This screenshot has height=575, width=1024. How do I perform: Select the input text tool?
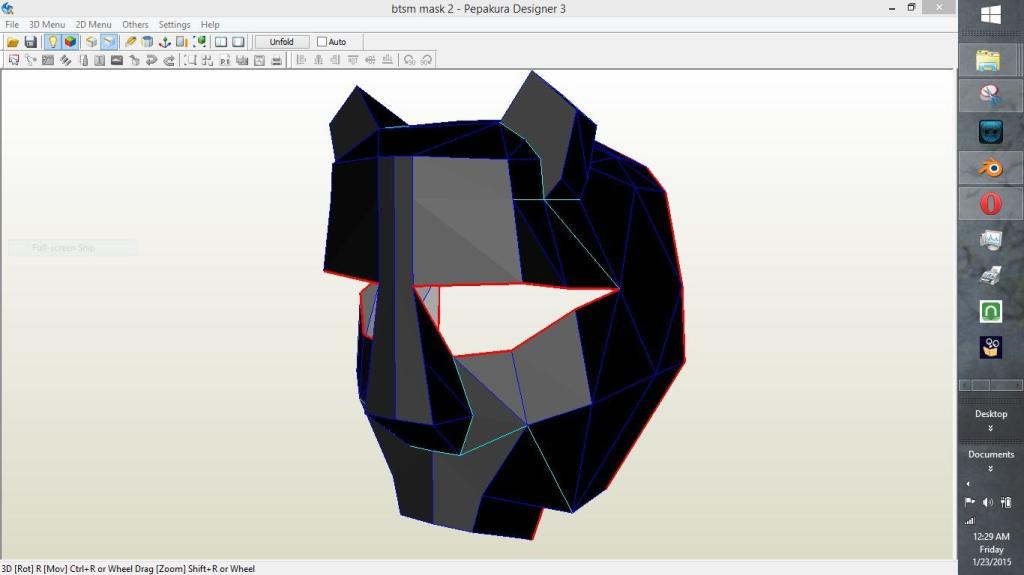click(x=99, y=60)
